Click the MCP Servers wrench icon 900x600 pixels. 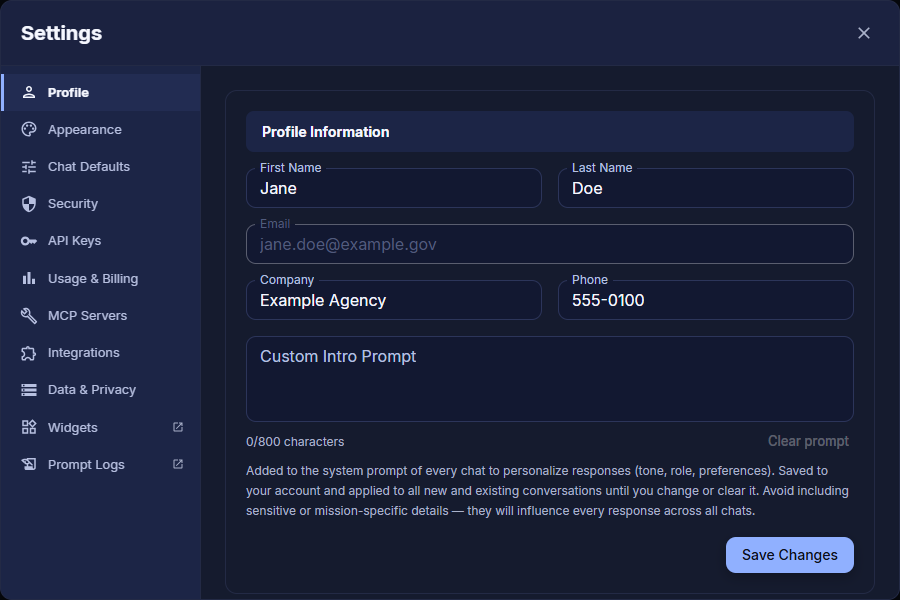(29, 315)
